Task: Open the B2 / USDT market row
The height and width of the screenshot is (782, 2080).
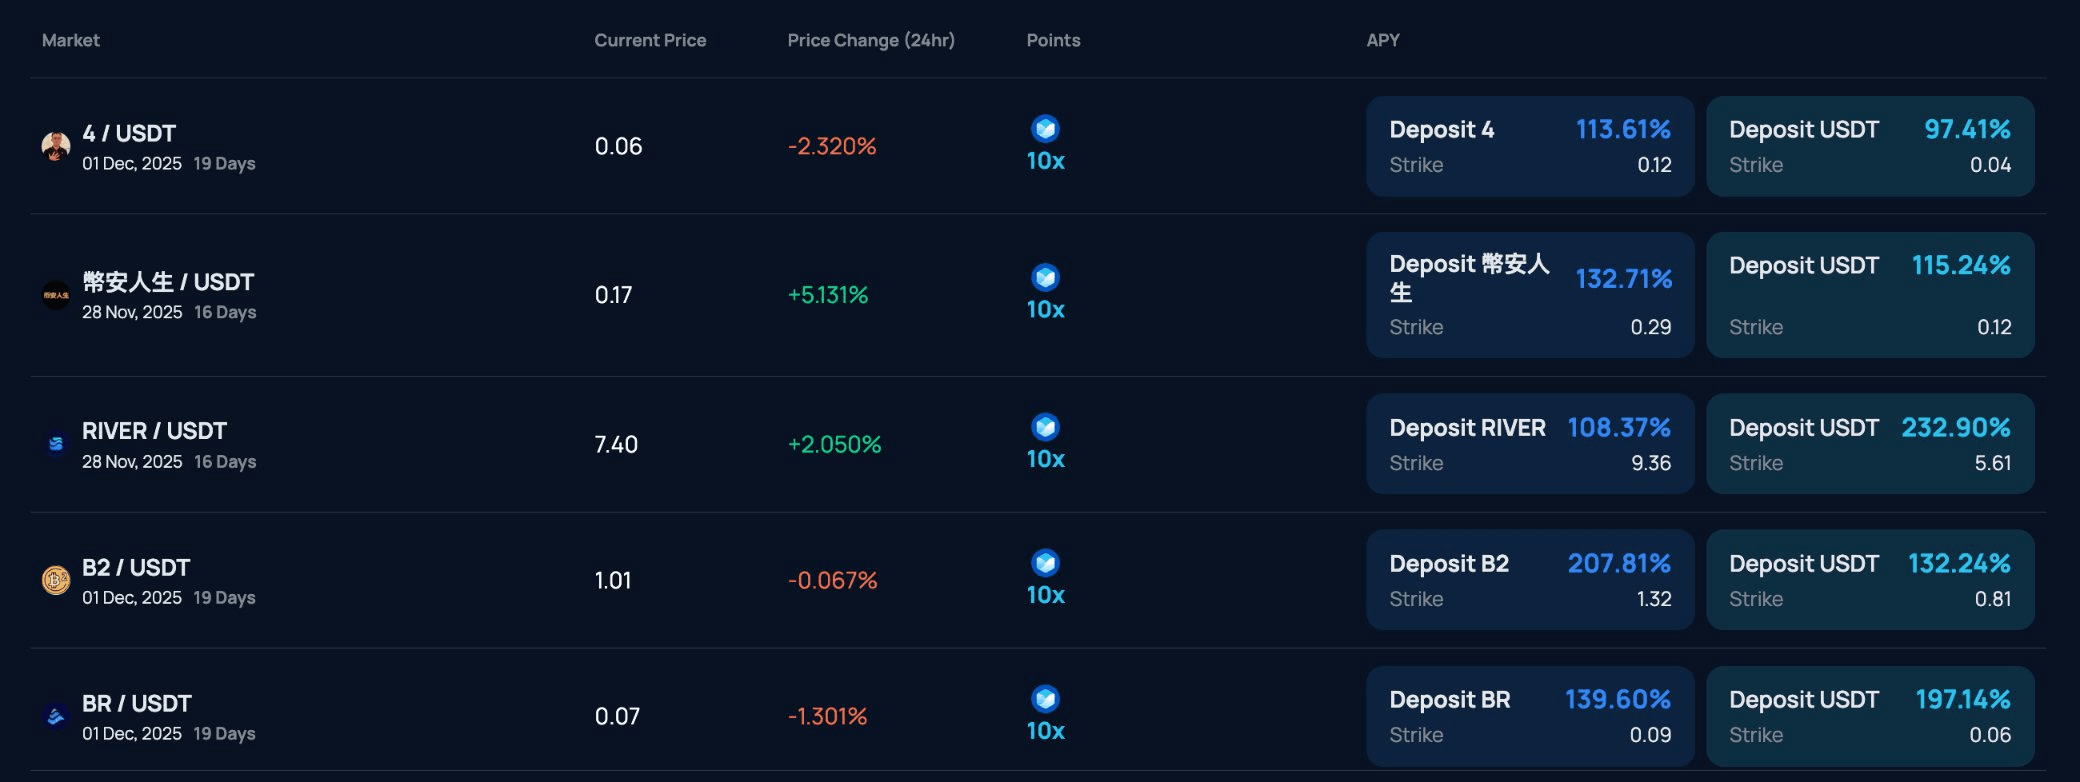Action: 1038,580
